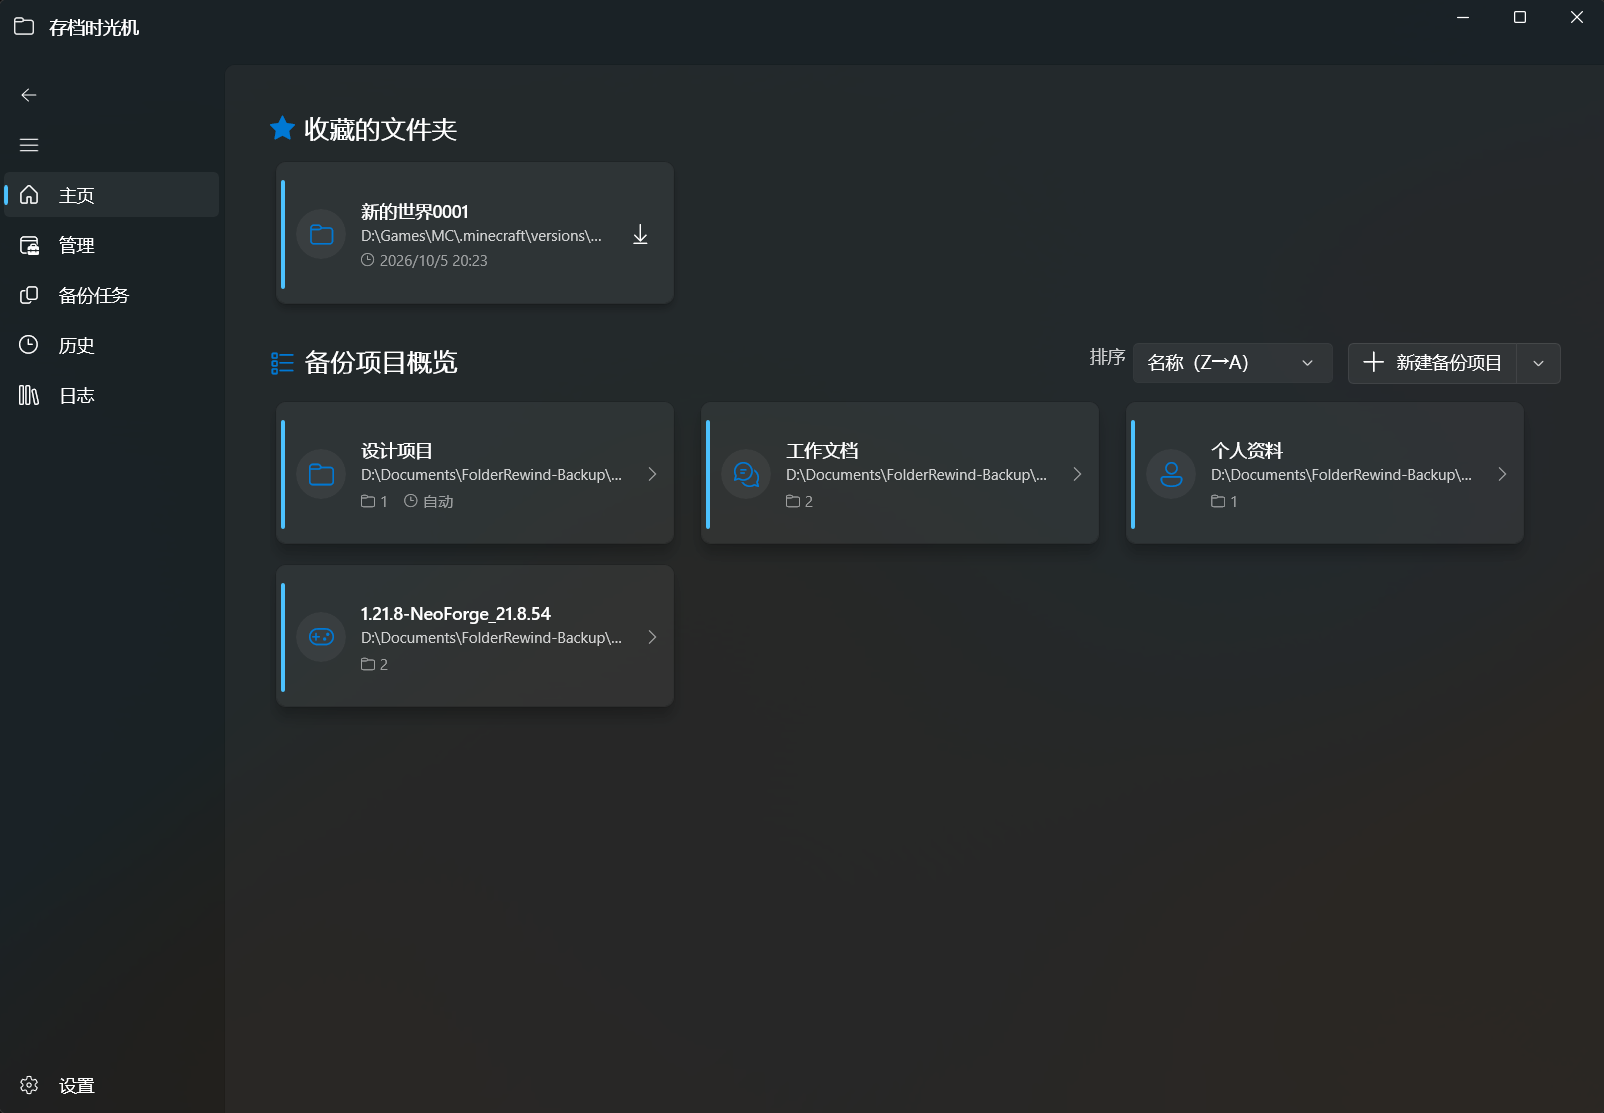This screenshot has width=1604, height=1113.
Task: Open the 个人资料 card chevron
Action: point(1502,474)
